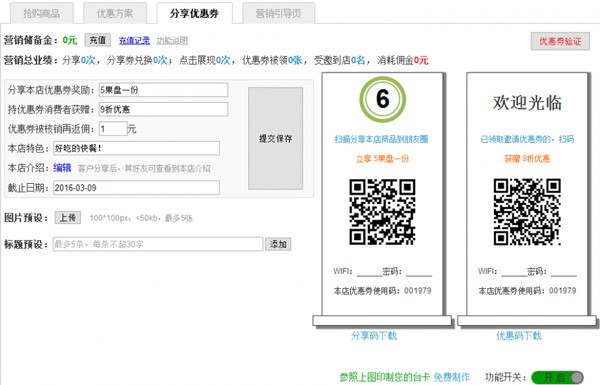Click the 上传 image upload button
The image size is (600, 385).
click(68, 218)
